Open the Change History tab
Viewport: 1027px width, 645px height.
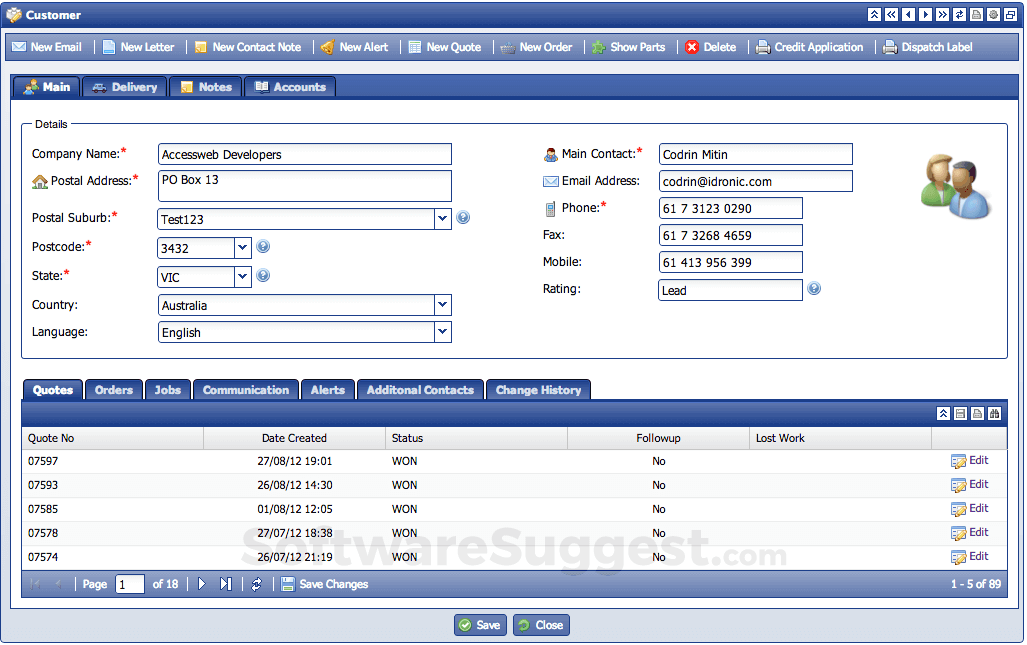(538, 390)
